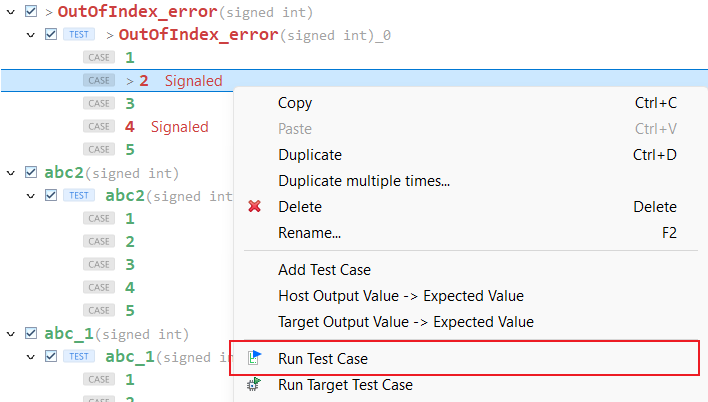Select Rename... in the context menu
This screenshot has width=708, height=402.
(x=309, y=233)
